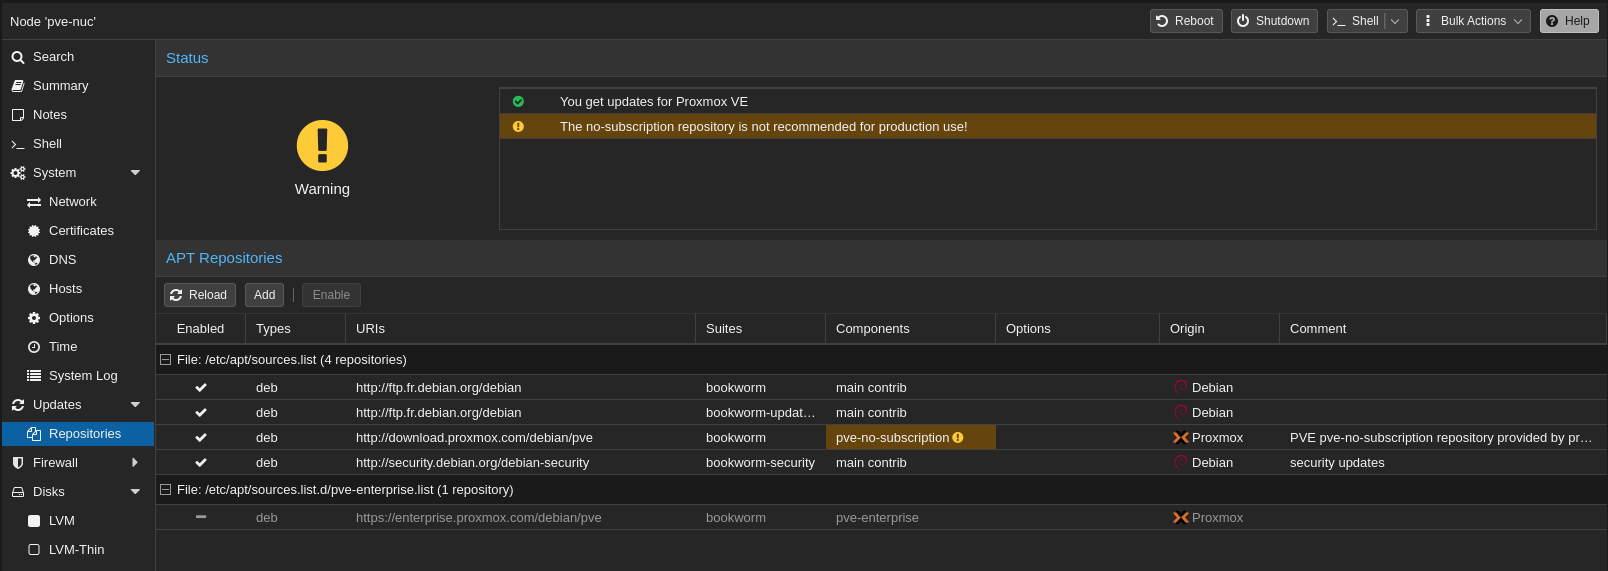The height and width of the screenshot is (571, 1608).
Task: Toggle enabled checkmark for bookworm-updates repository
Action: point(201,412)
